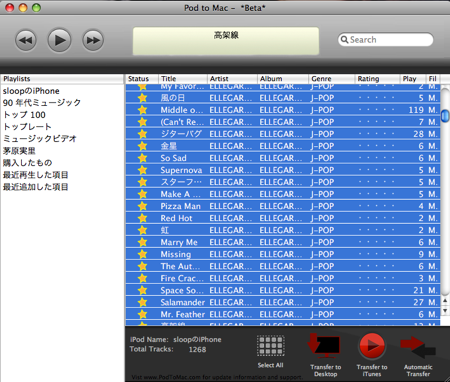Image resolution: width=450 pixels, height=382 pixels.
Task: Click the Select All grid icon
Action: pyautogui.click(x=270, y=346)
